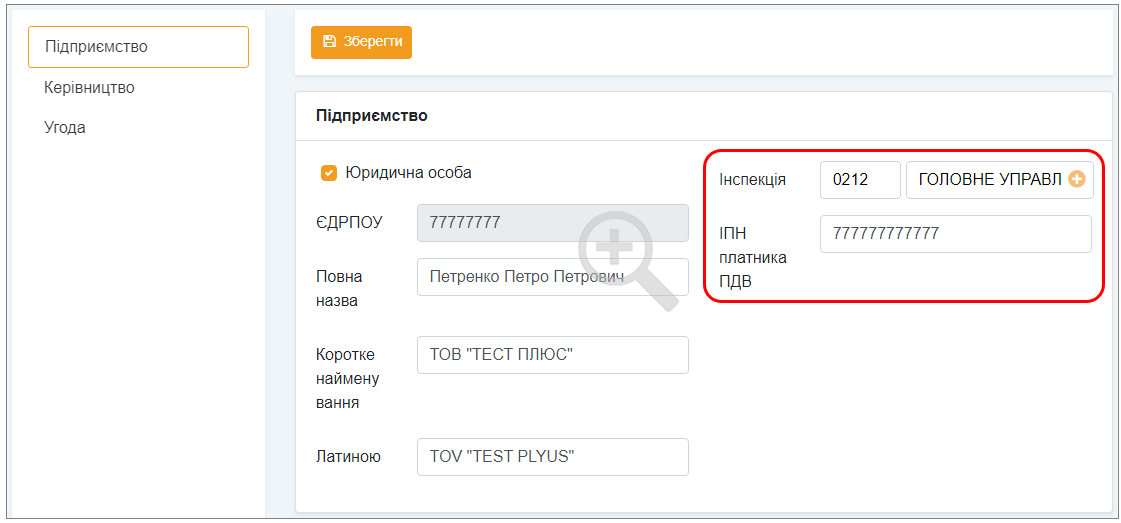Open the Угода sidebar section
Viewport: 1121px width, 523px height.
65,128
